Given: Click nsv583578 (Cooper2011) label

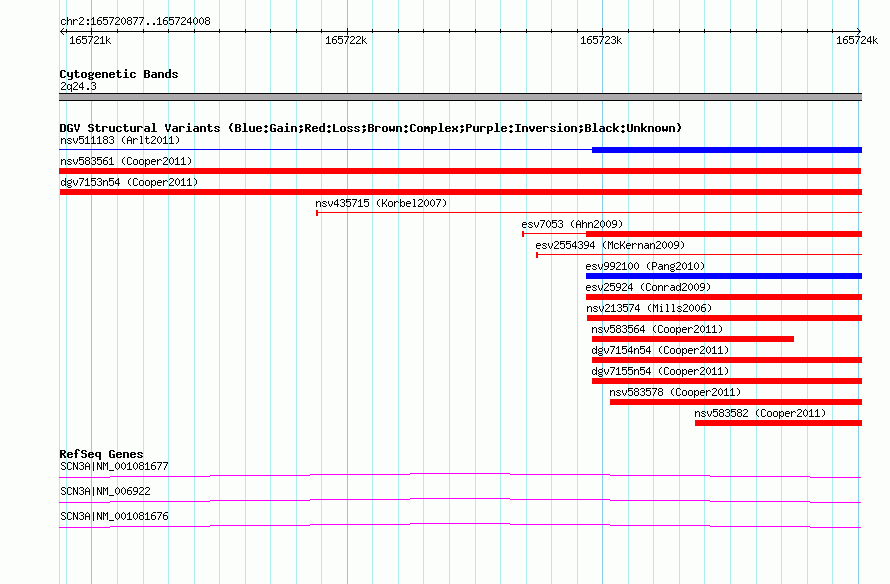Looking at the screenshot, I should pyautogui.click(x=675, y=392).
